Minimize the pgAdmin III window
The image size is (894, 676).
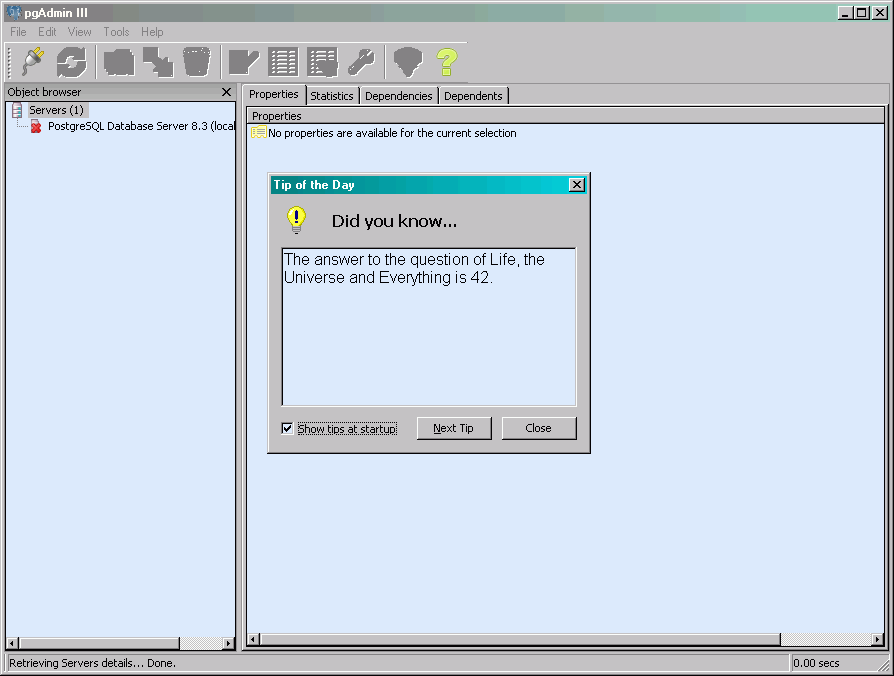click(x=845, y=13)
